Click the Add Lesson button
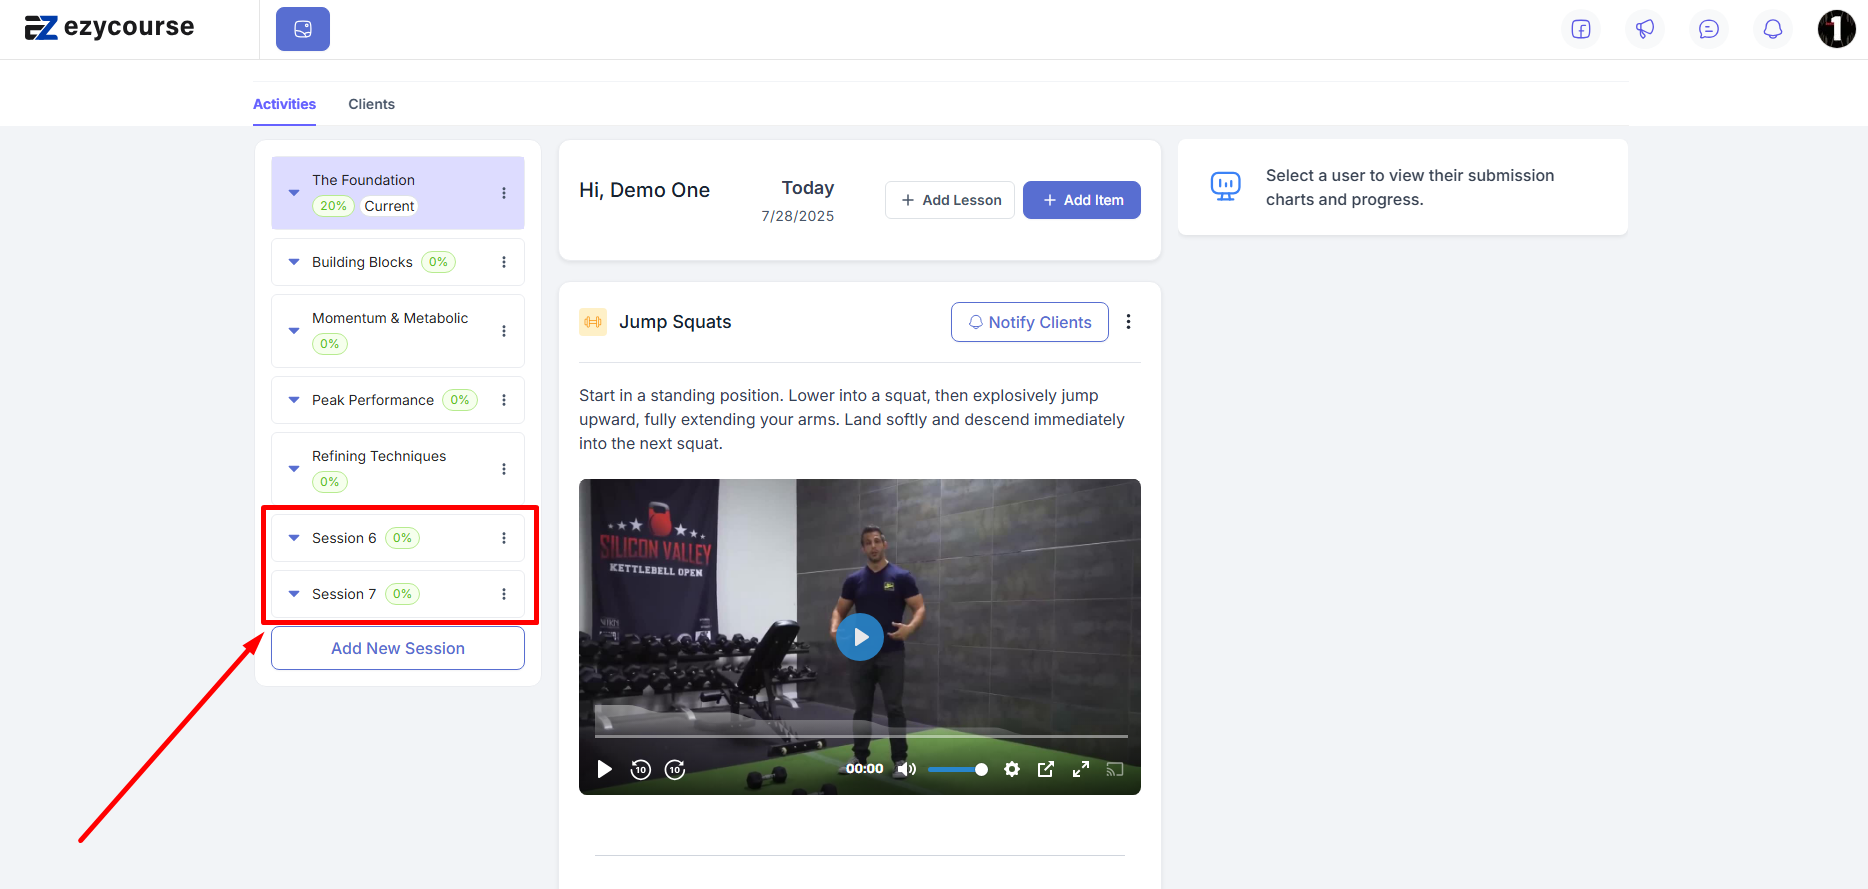Screen dimensions: 1868x889 pyautogui.click(x=950, y=200)
